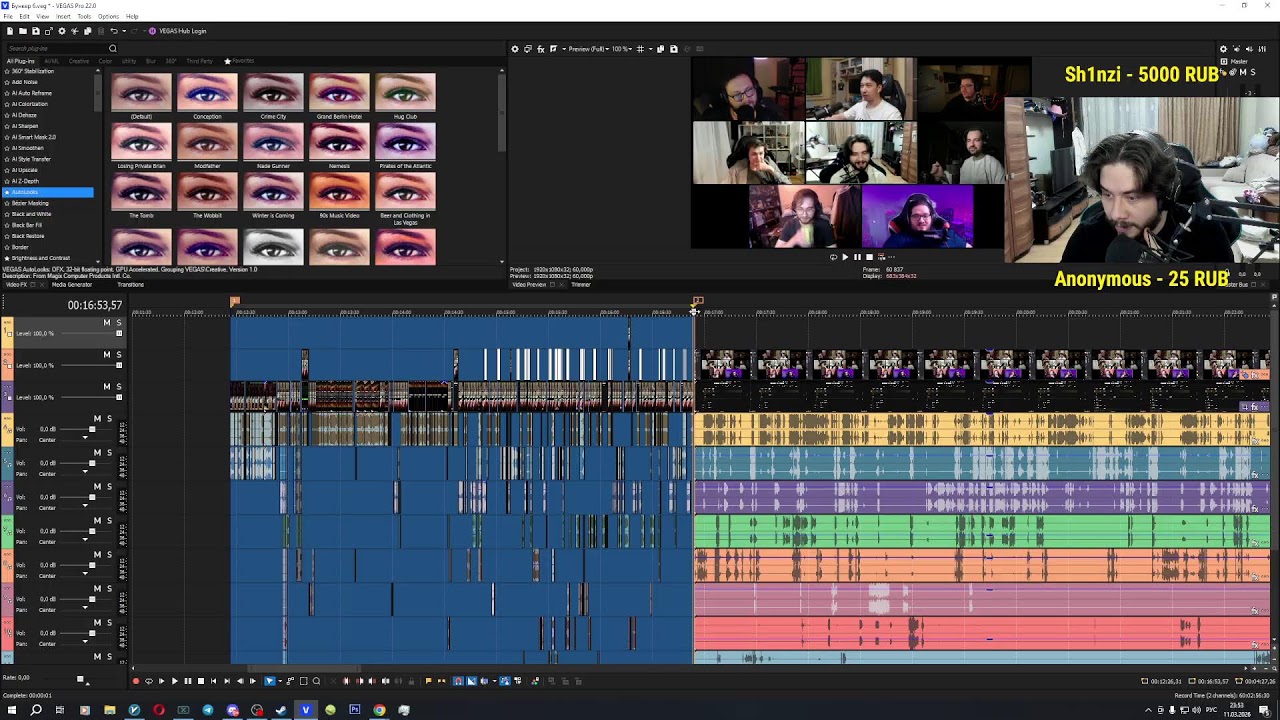Select Black and White in plug-in list

tap(31, 214)
